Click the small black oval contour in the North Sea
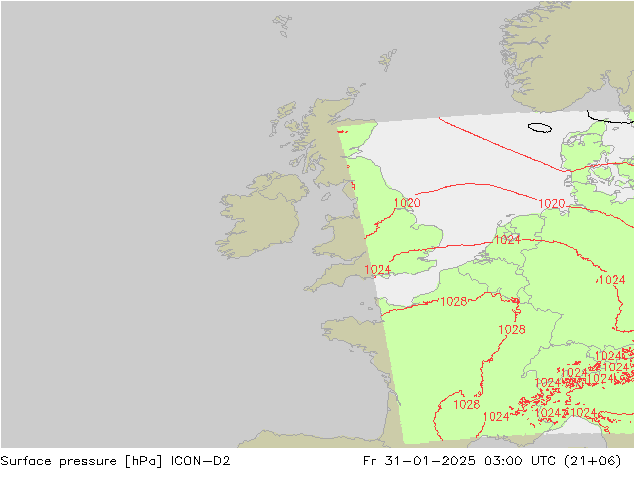This screenshot has width=634, height=490. pos(540,128)
